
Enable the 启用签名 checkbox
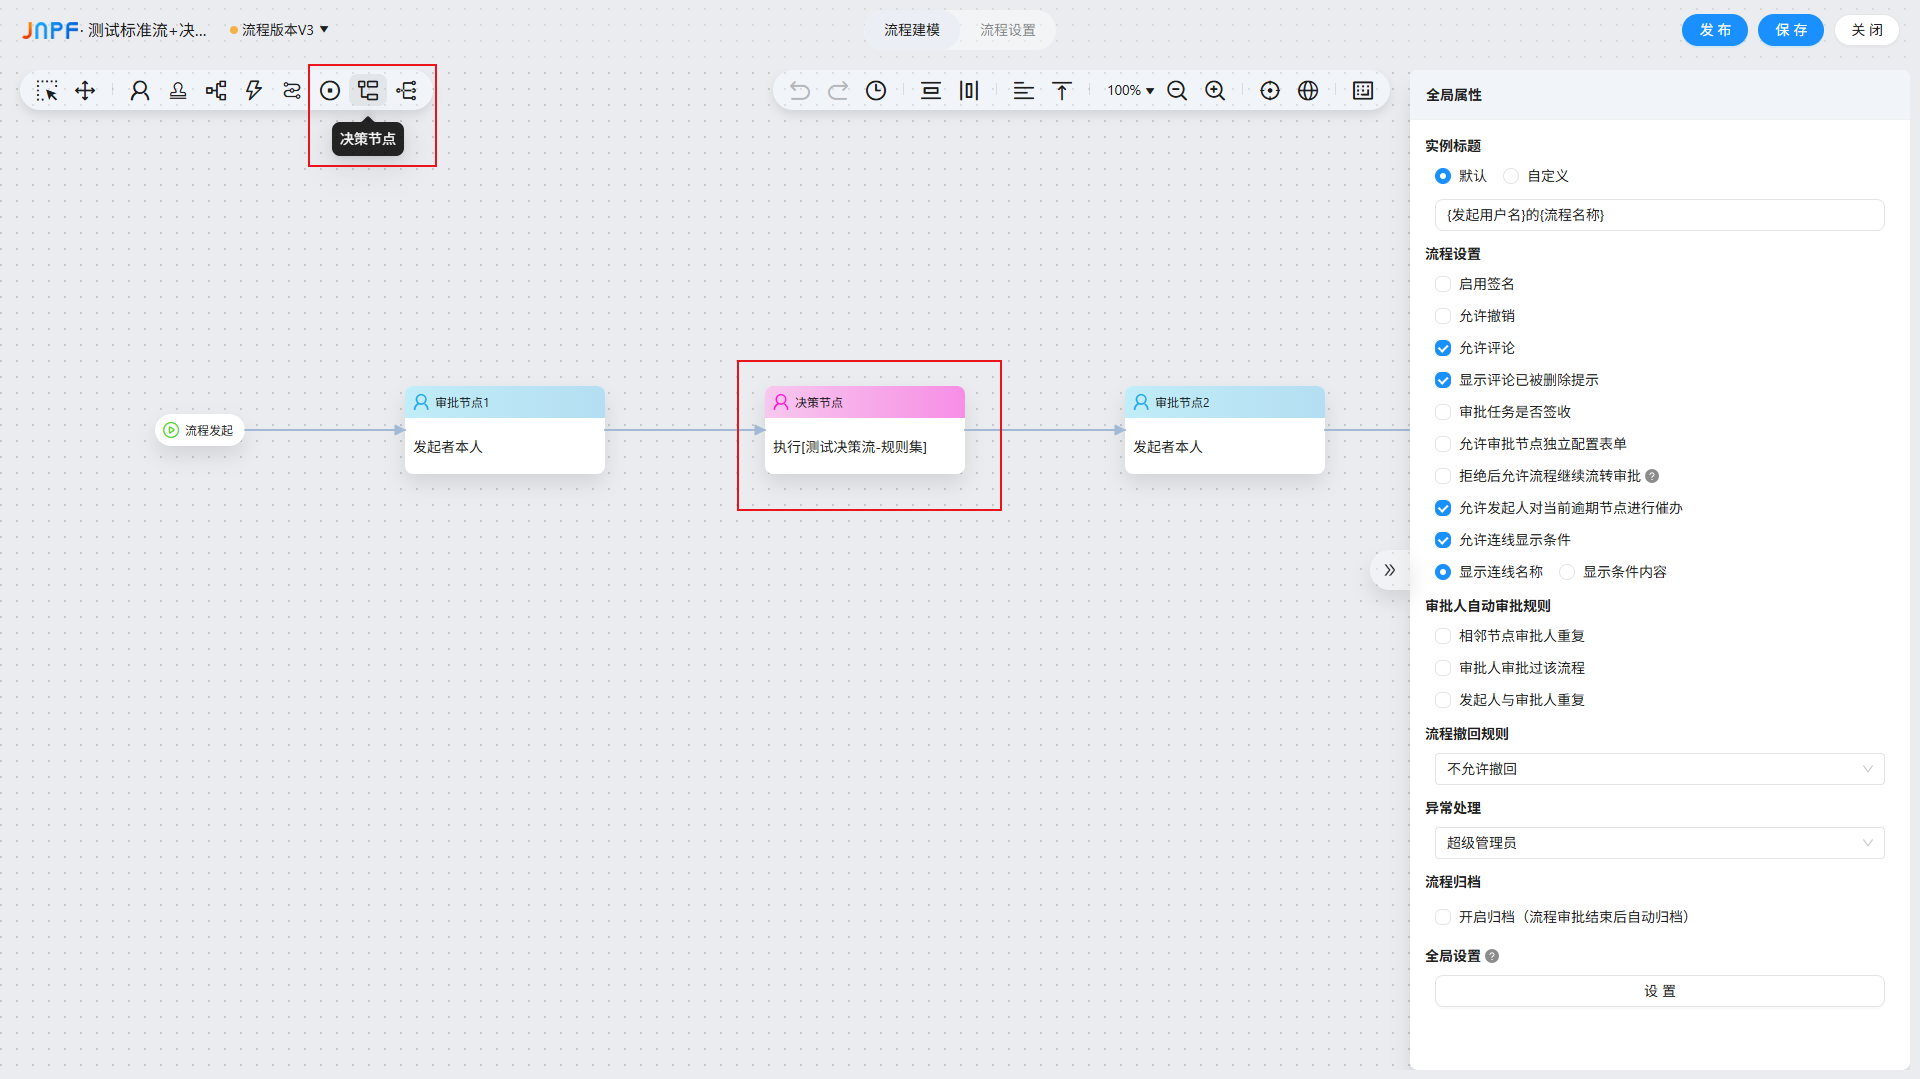1443,284
